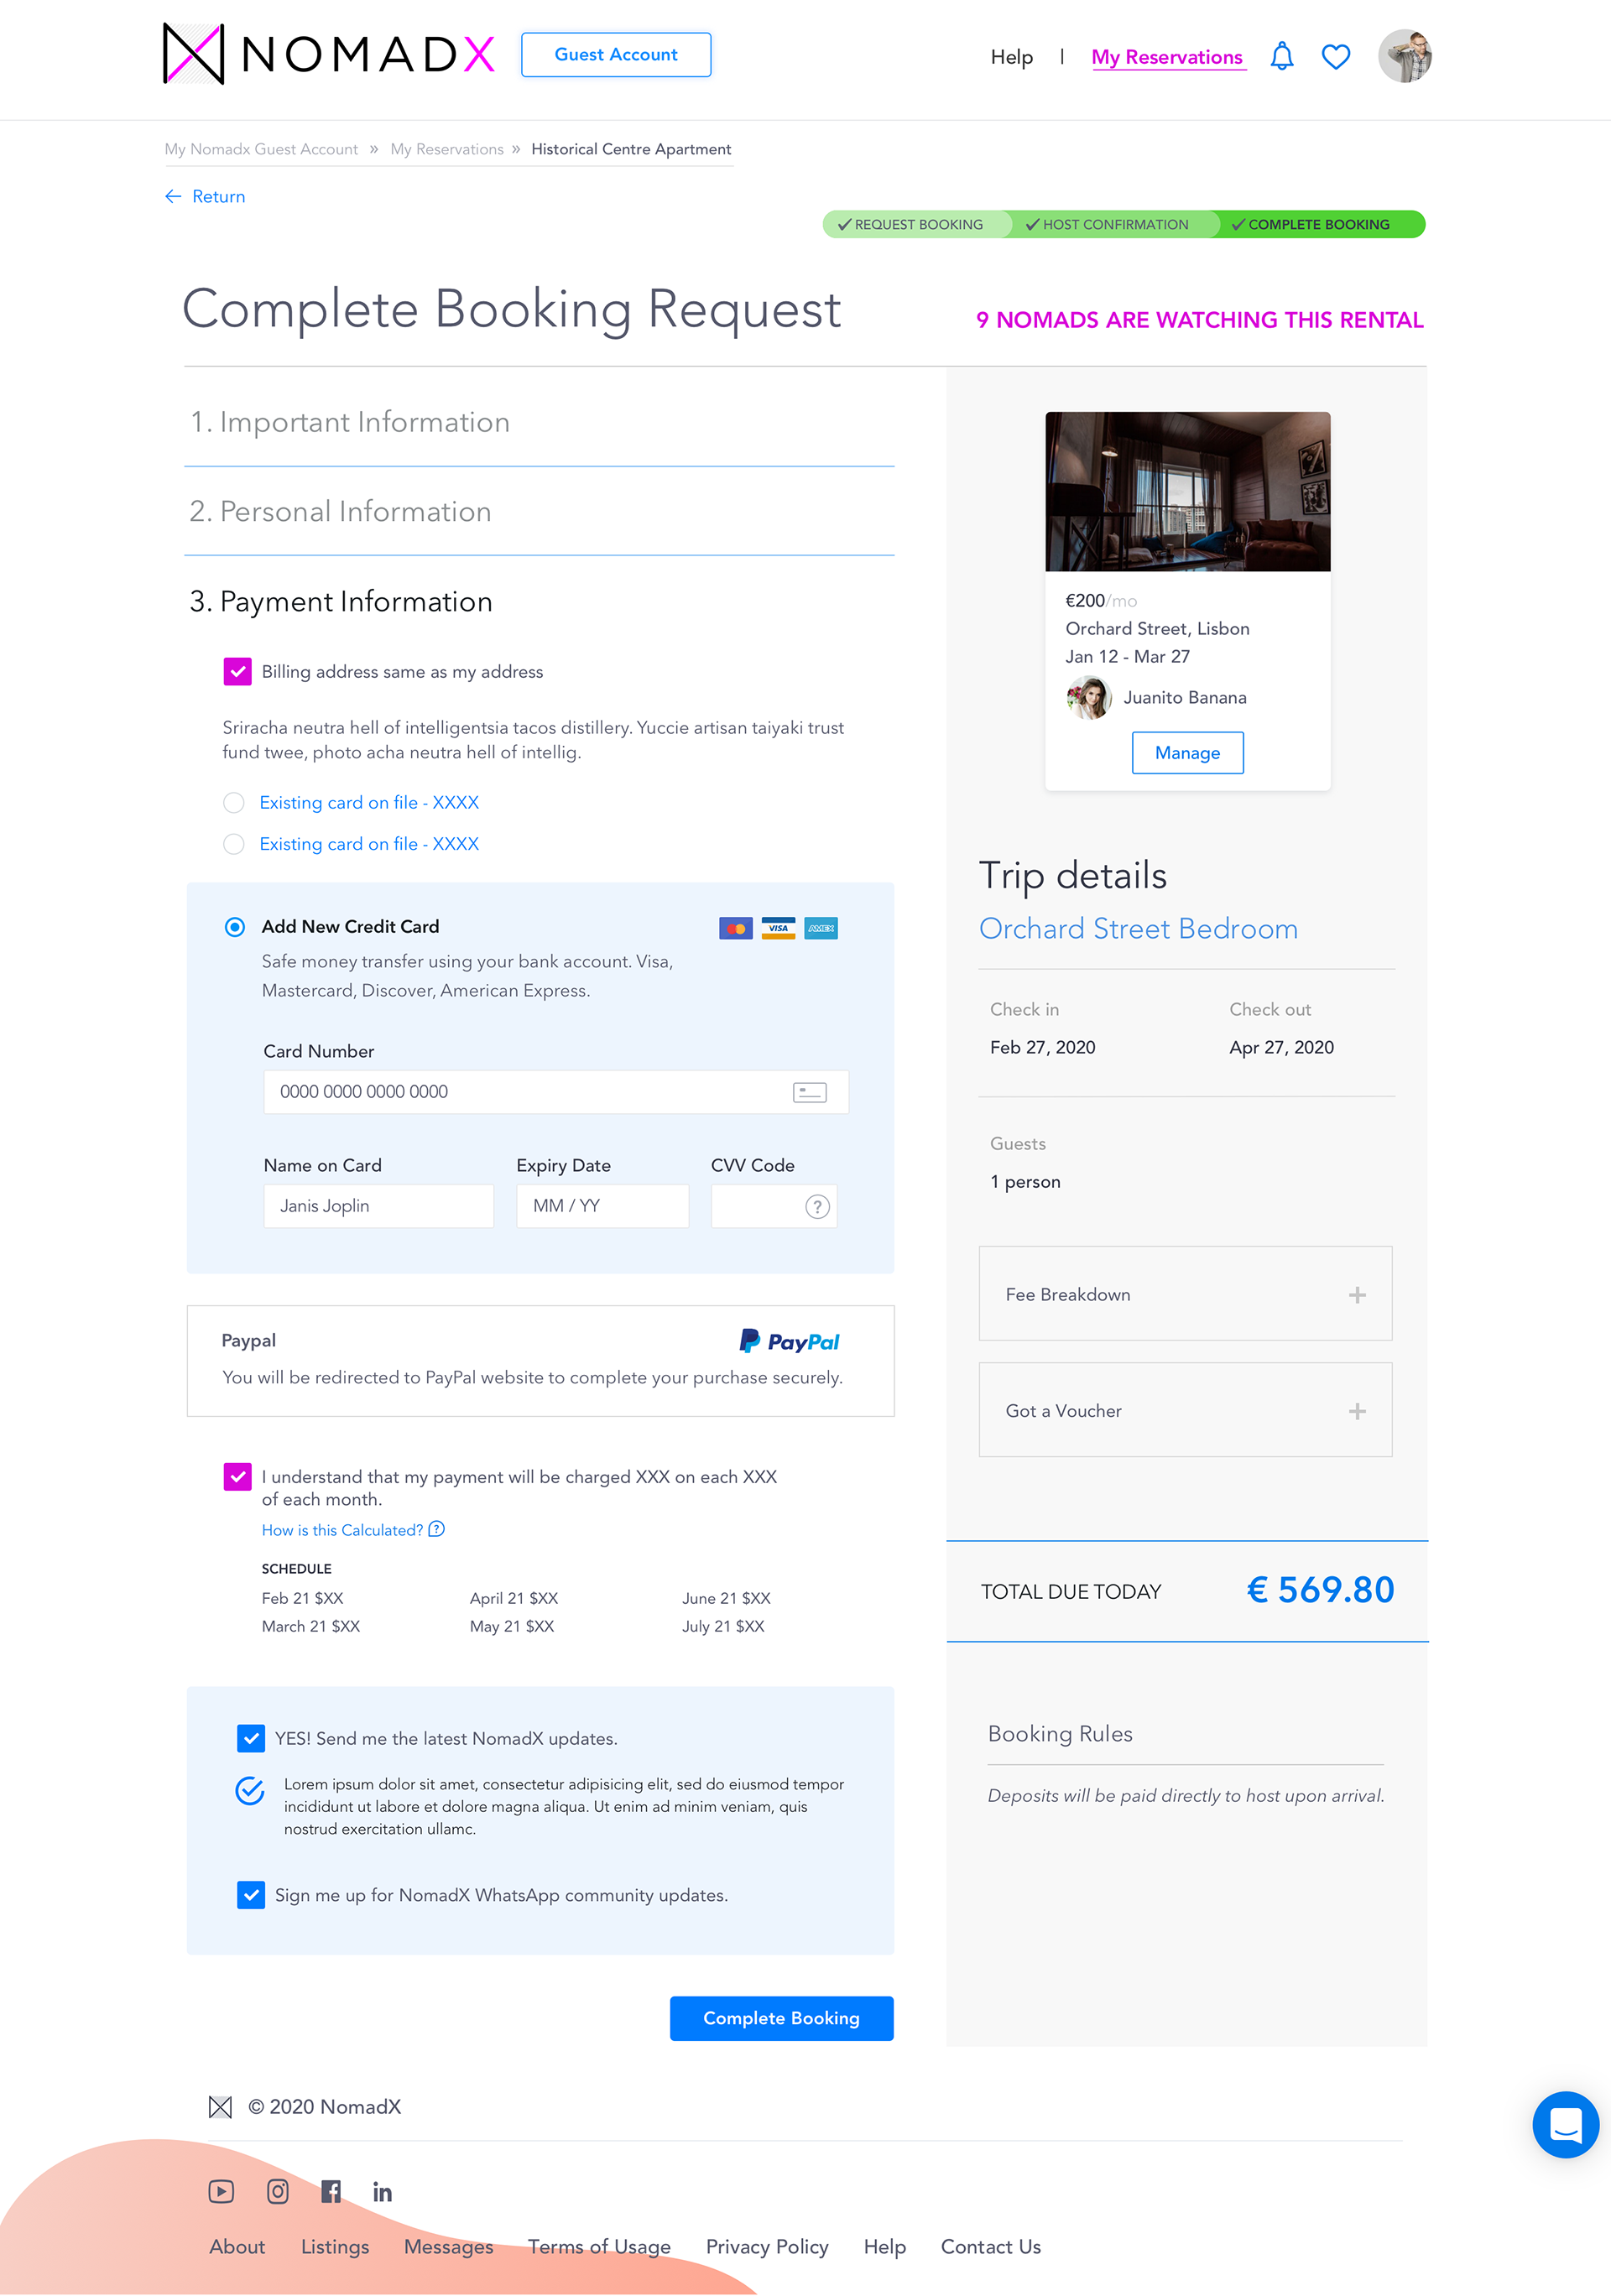Open Terms of Usage footer link

pyautogui.click(x=599, y=2247)
